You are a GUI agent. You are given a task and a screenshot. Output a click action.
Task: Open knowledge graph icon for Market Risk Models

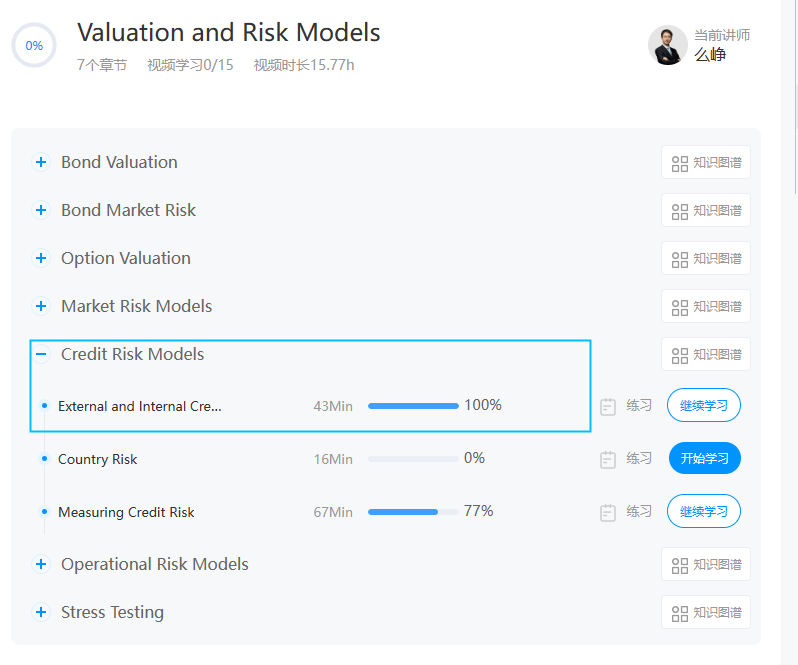click(680, 307)
